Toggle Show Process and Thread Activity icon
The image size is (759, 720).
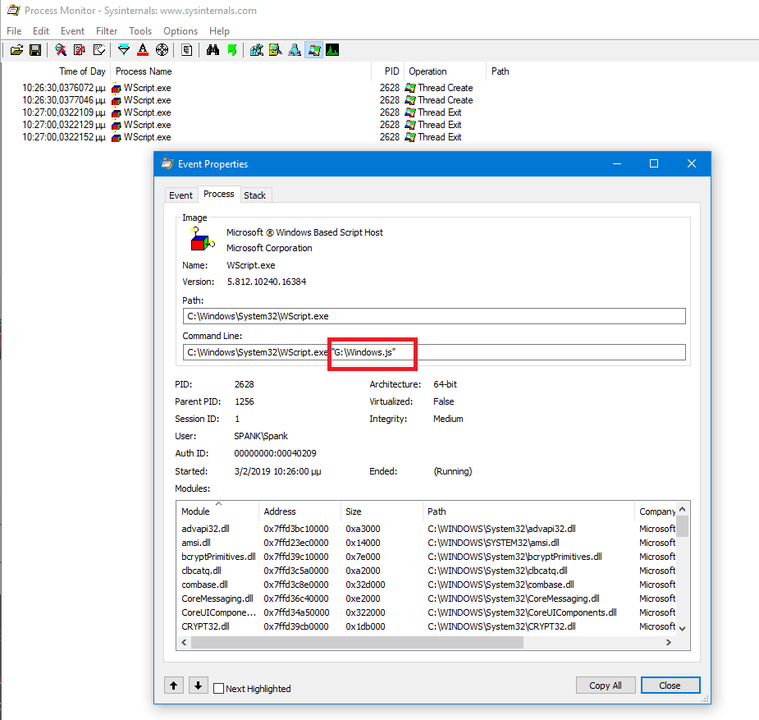pos(314,50)
